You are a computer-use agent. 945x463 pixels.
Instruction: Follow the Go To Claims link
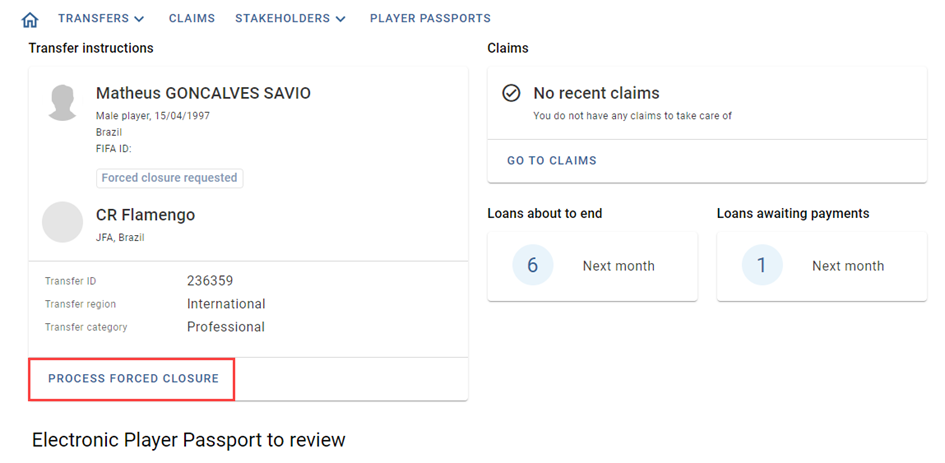(551, 160)
